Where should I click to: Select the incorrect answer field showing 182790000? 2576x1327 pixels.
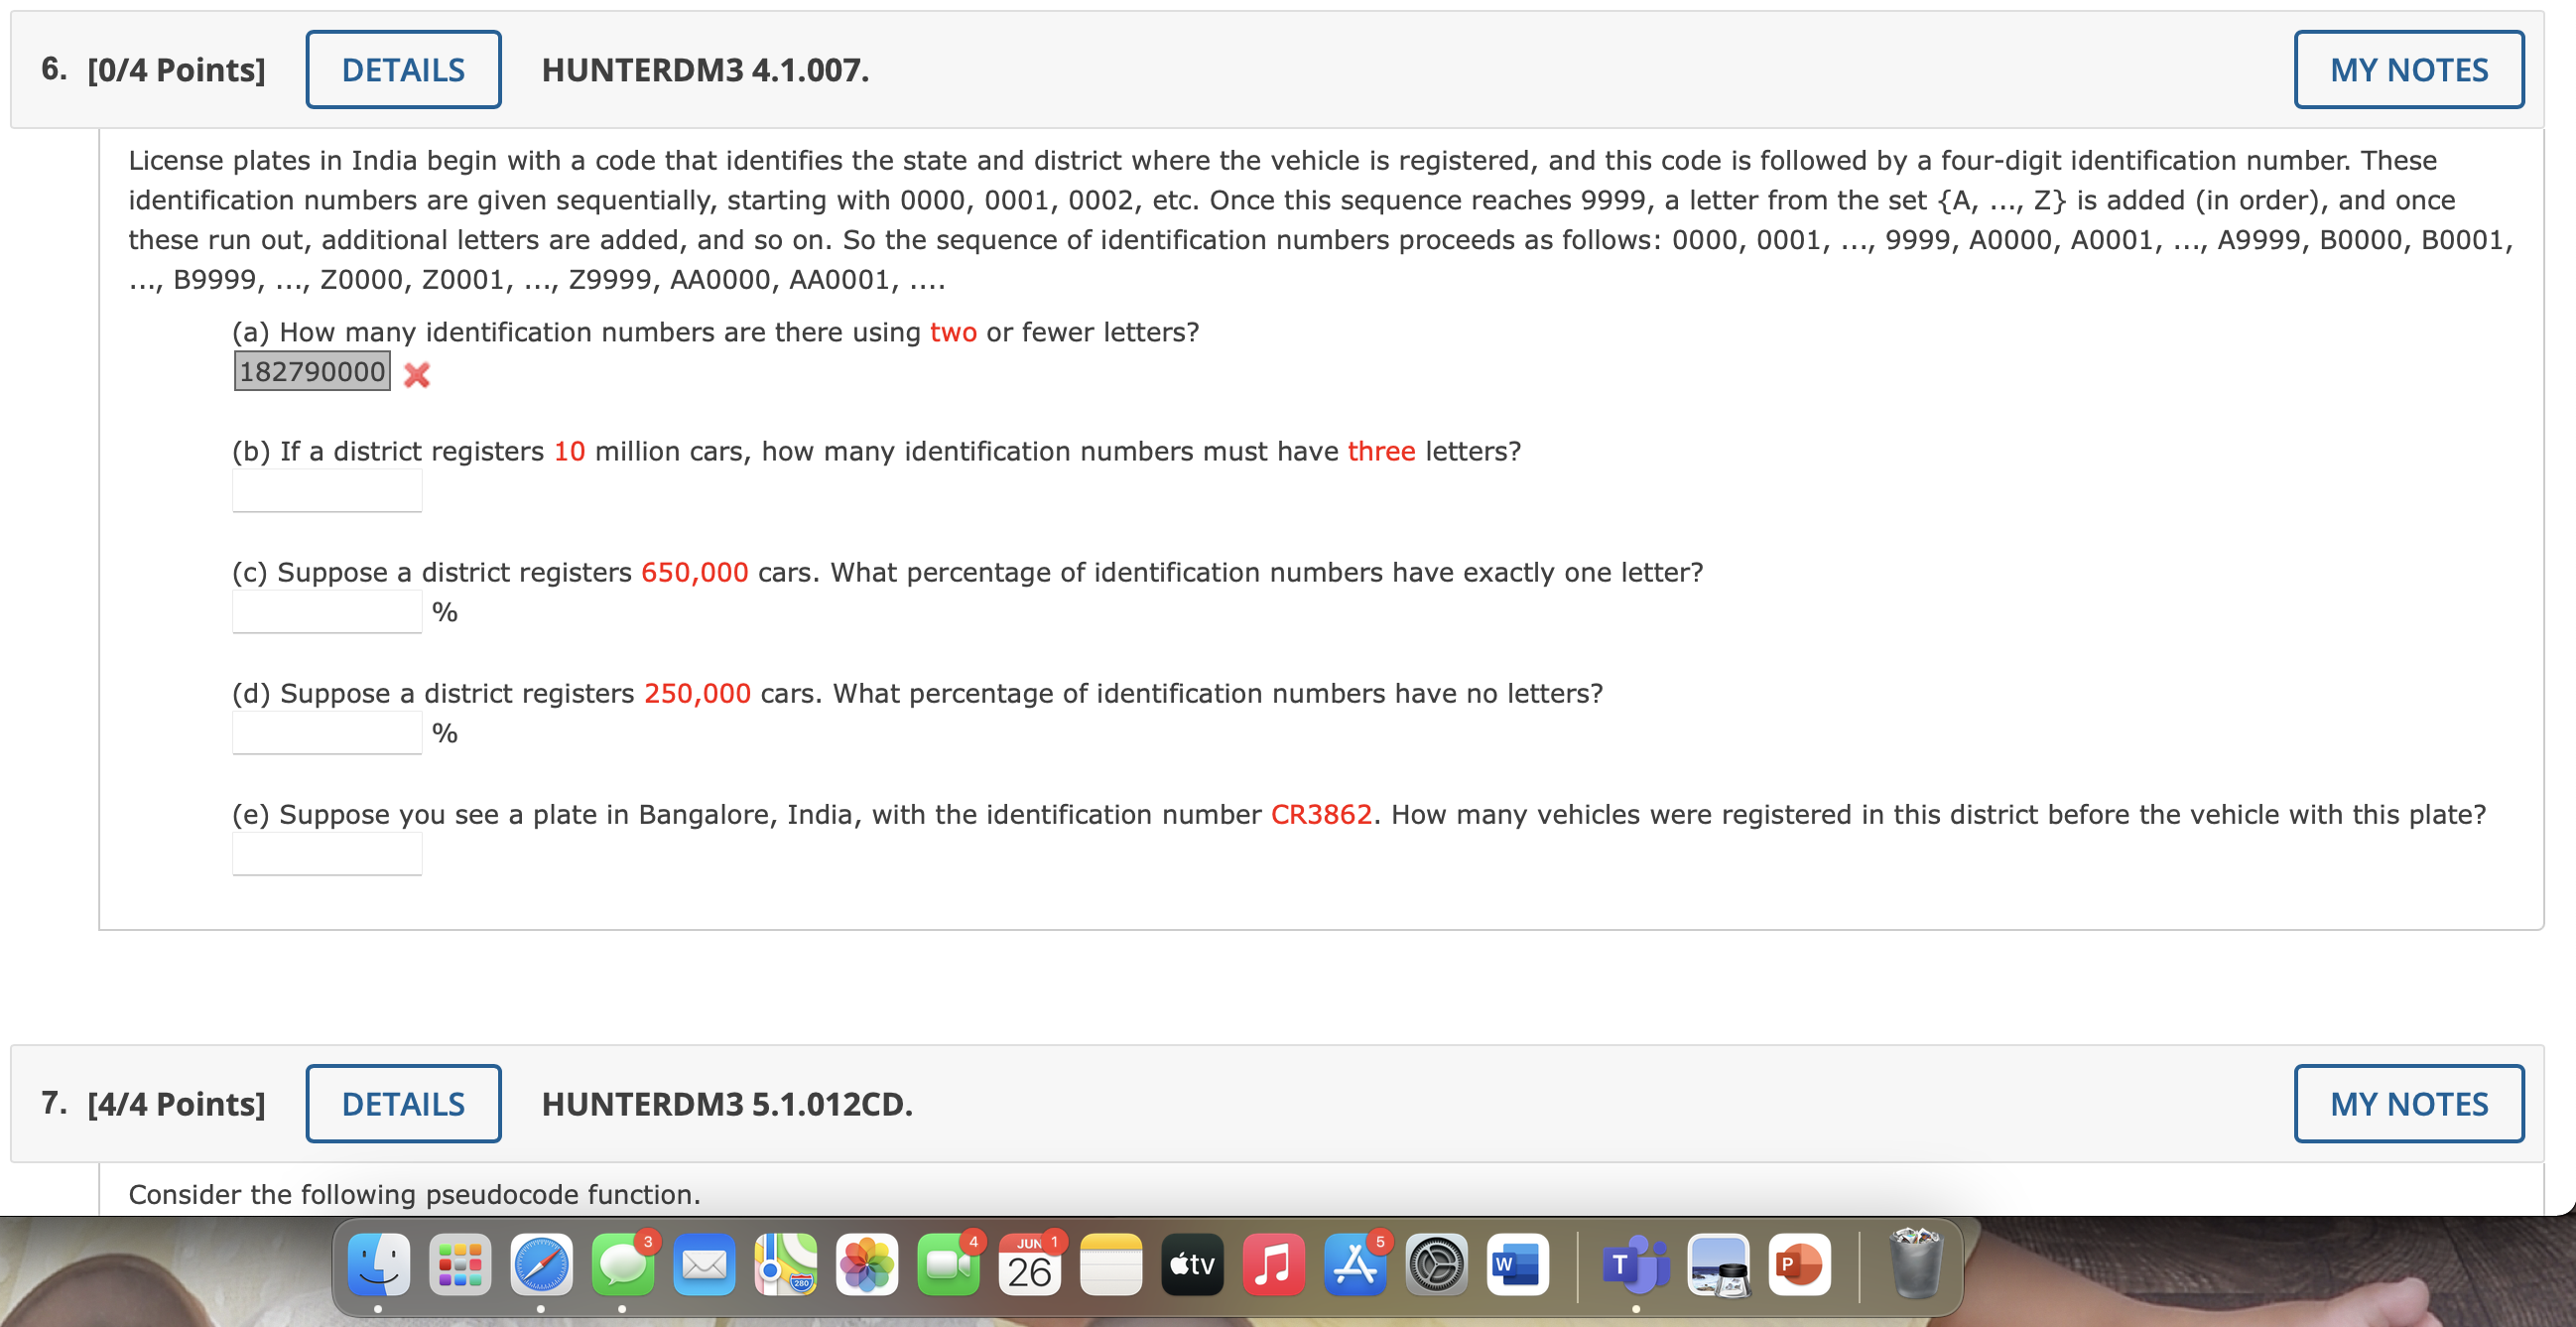pyautogui.click(x=311, y=371)
